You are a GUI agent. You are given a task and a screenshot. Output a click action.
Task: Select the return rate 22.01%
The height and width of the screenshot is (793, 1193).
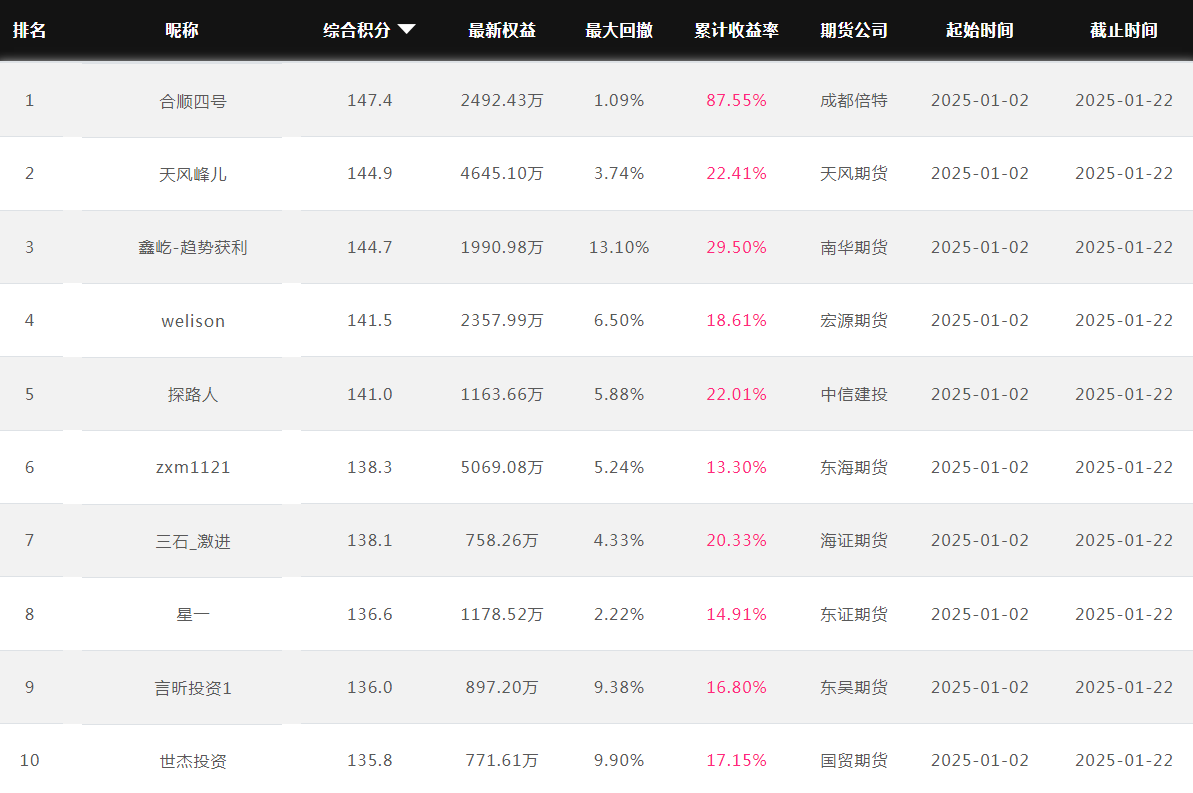pyautogui.click(x=736, y=394)
